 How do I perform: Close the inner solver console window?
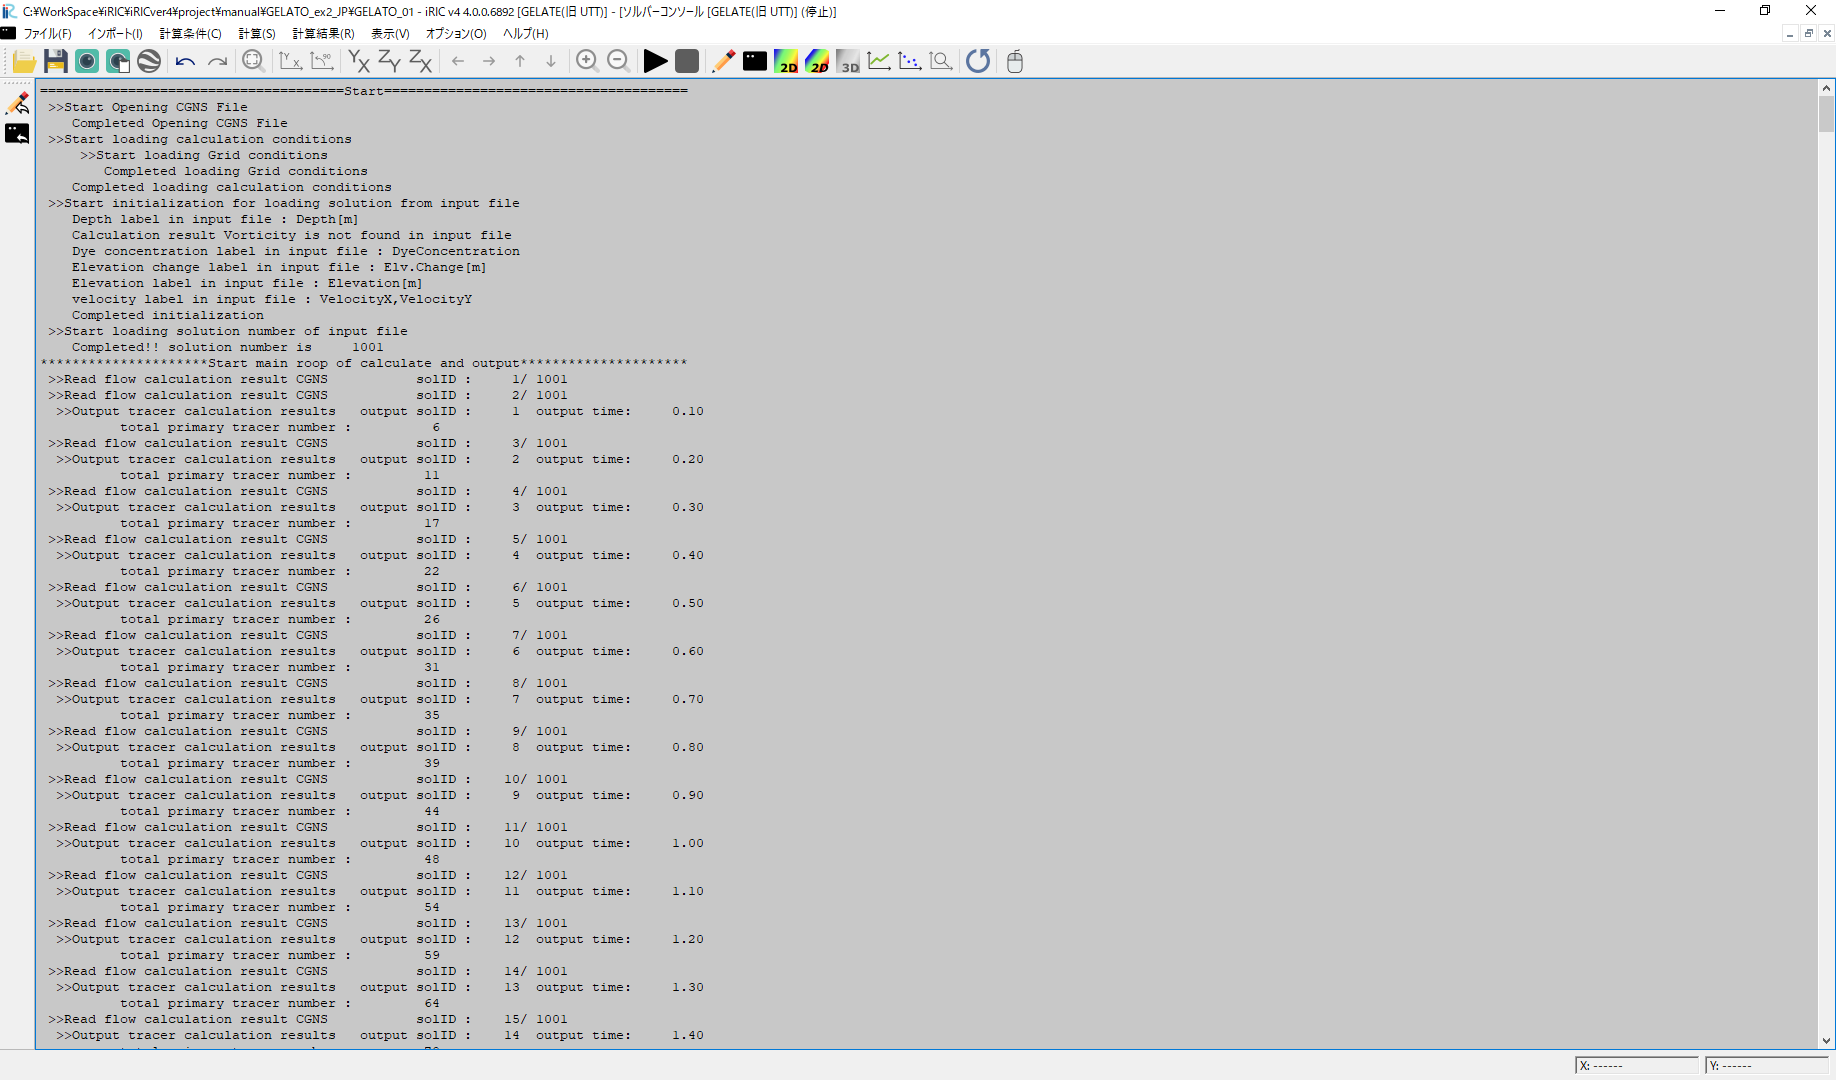[1827, 33]
